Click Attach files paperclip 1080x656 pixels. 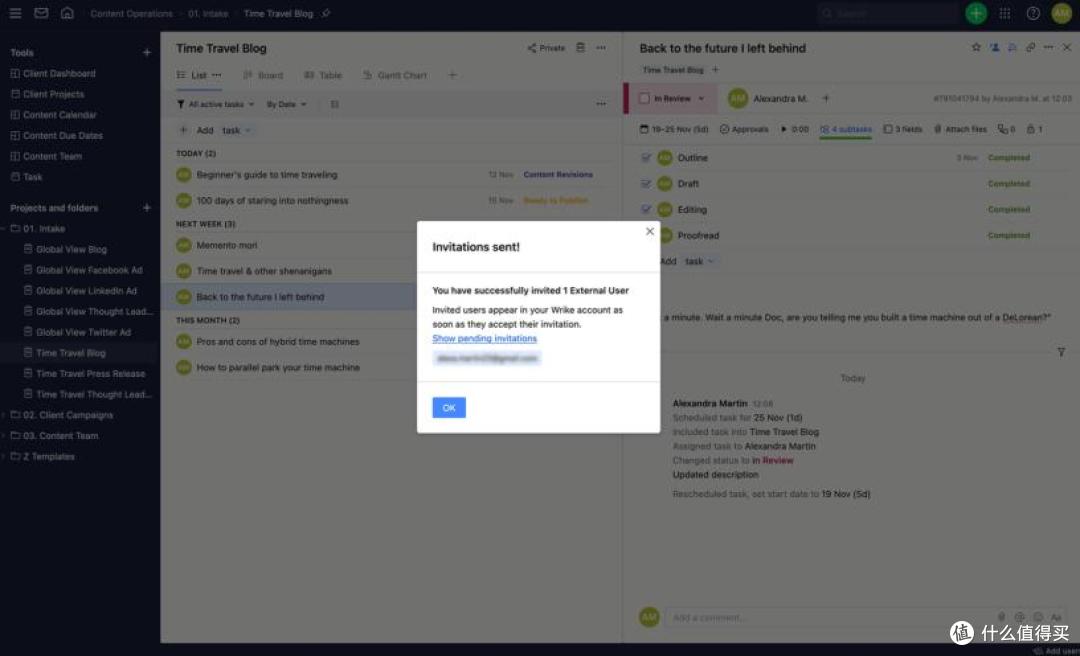tap(960, 129)
